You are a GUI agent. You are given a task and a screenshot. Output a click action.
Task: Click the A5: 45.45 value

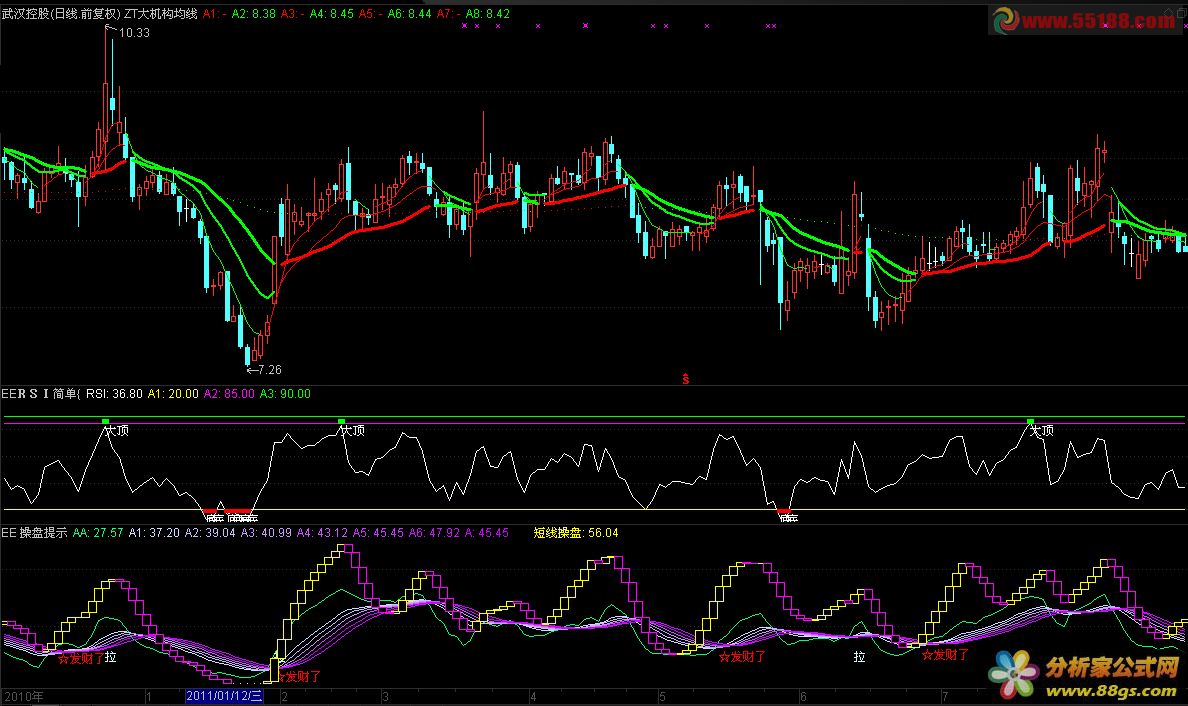tap(378, 533)
